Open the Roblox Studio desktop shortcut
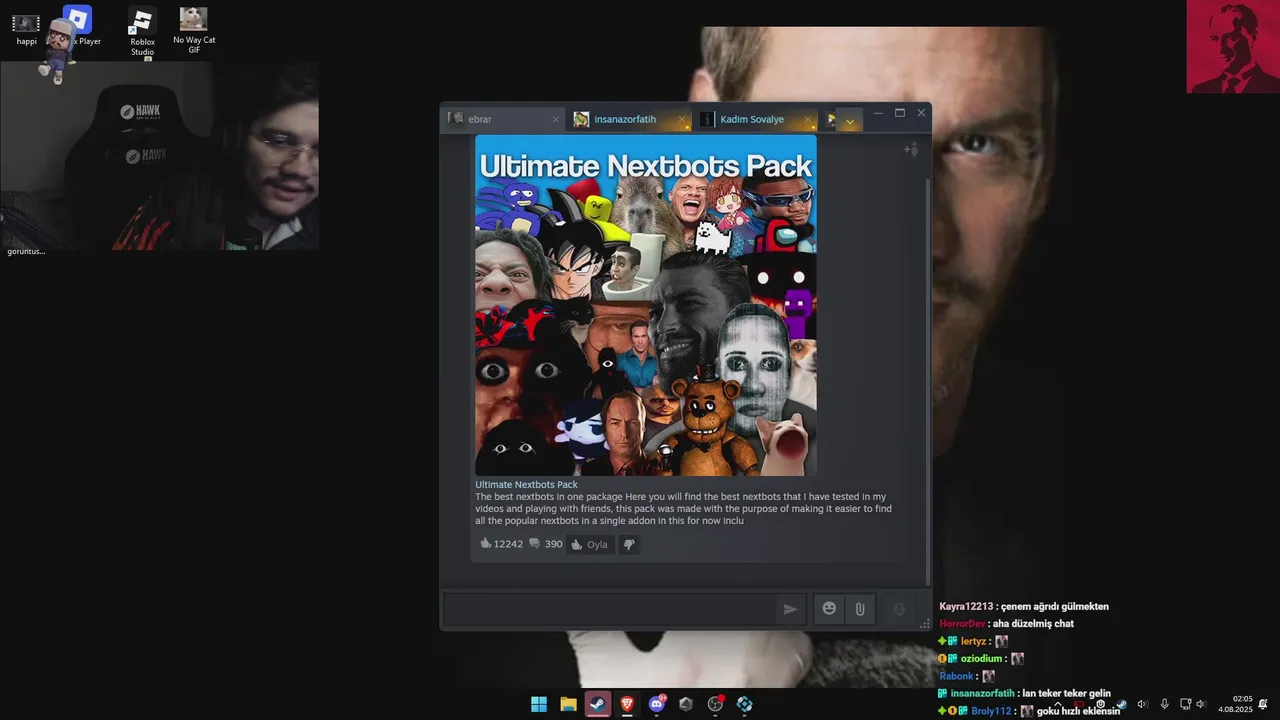This screenshot has height=720, width=1280. click(142, 32)
